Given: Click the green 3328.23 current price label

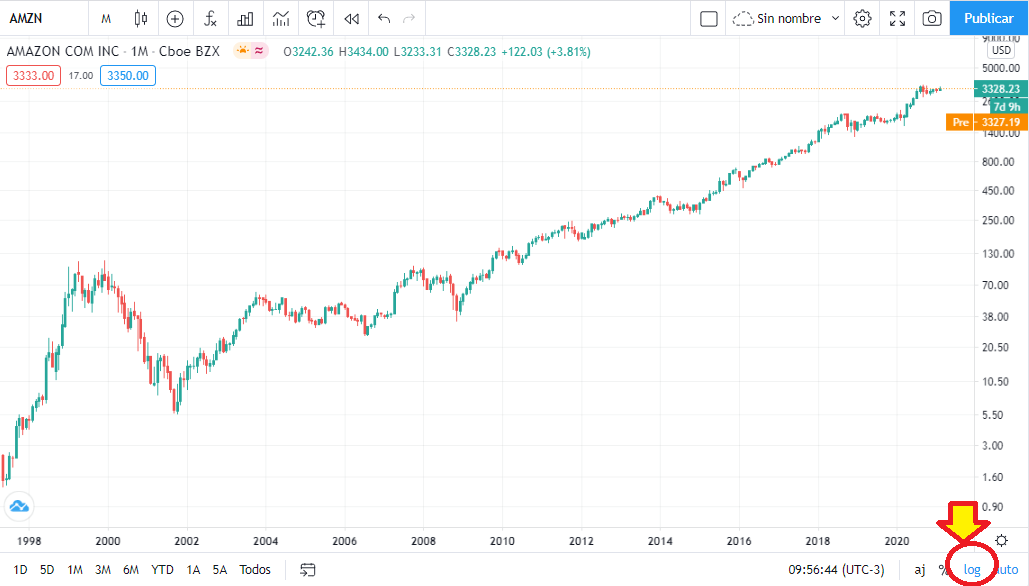Looking at the screenshot, I should coord(1001,89).
